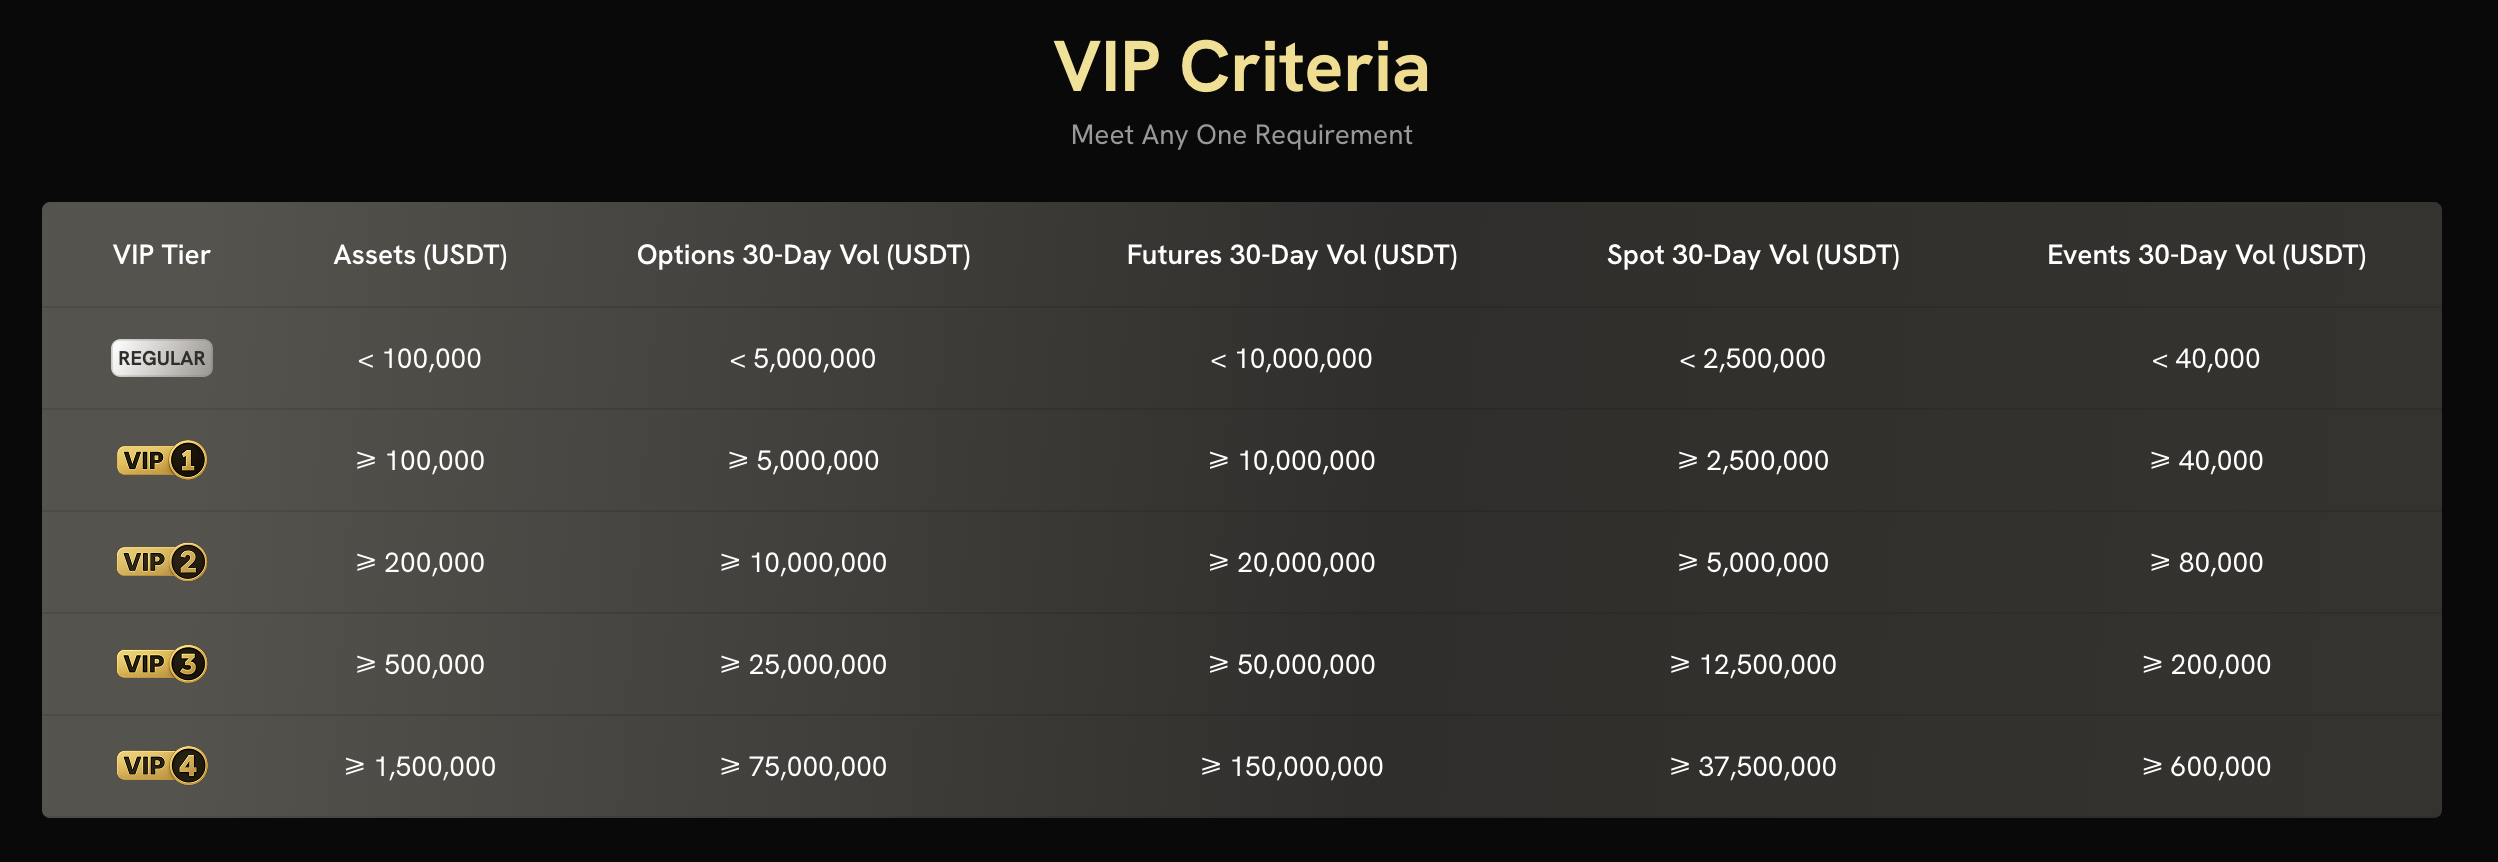2498x862 pixels.
Task: Click VIP 4 futures value 150,000,000
Action: [x=1292, y=766]
